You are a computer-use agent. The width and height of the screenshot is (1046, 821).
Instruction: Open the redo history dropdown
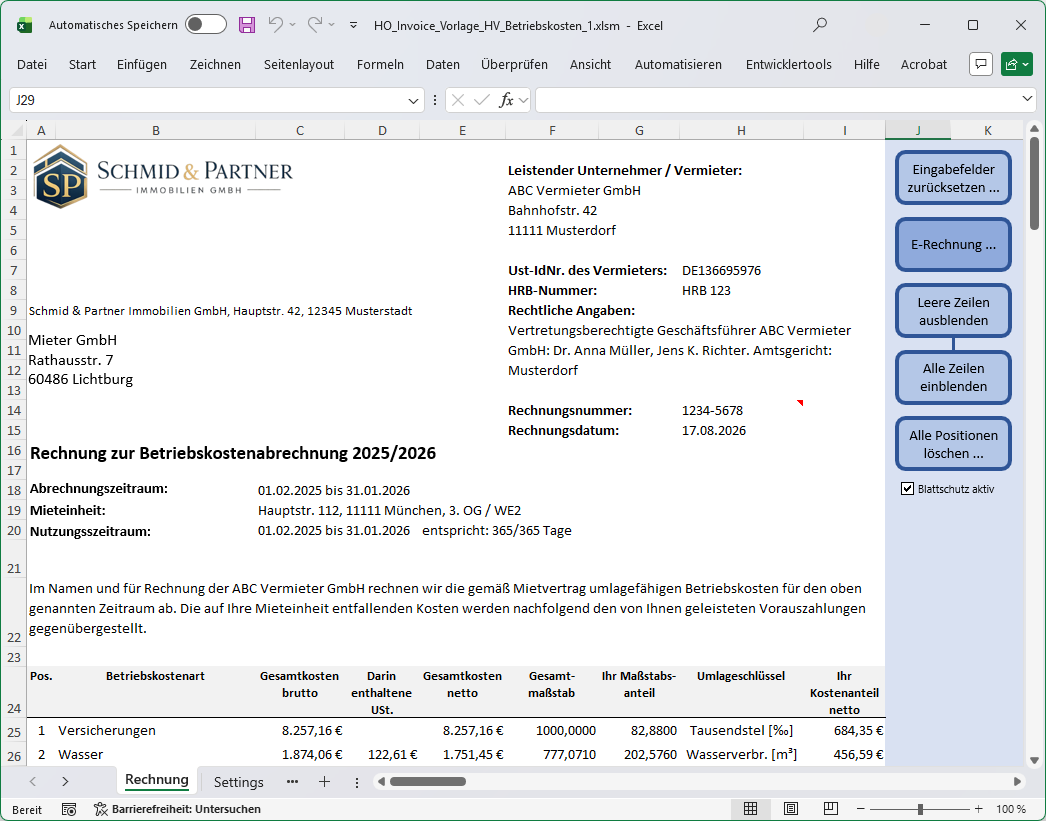point(332,25)
